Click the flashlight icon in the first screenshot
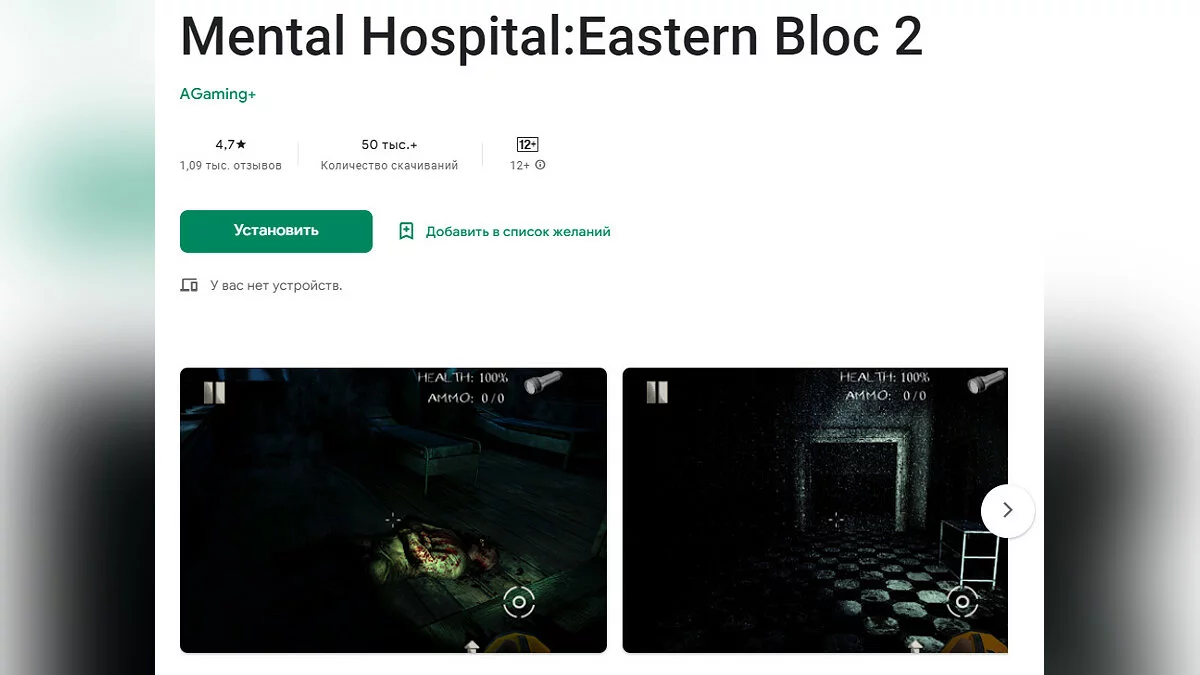1200x675 pixels. 544,383
